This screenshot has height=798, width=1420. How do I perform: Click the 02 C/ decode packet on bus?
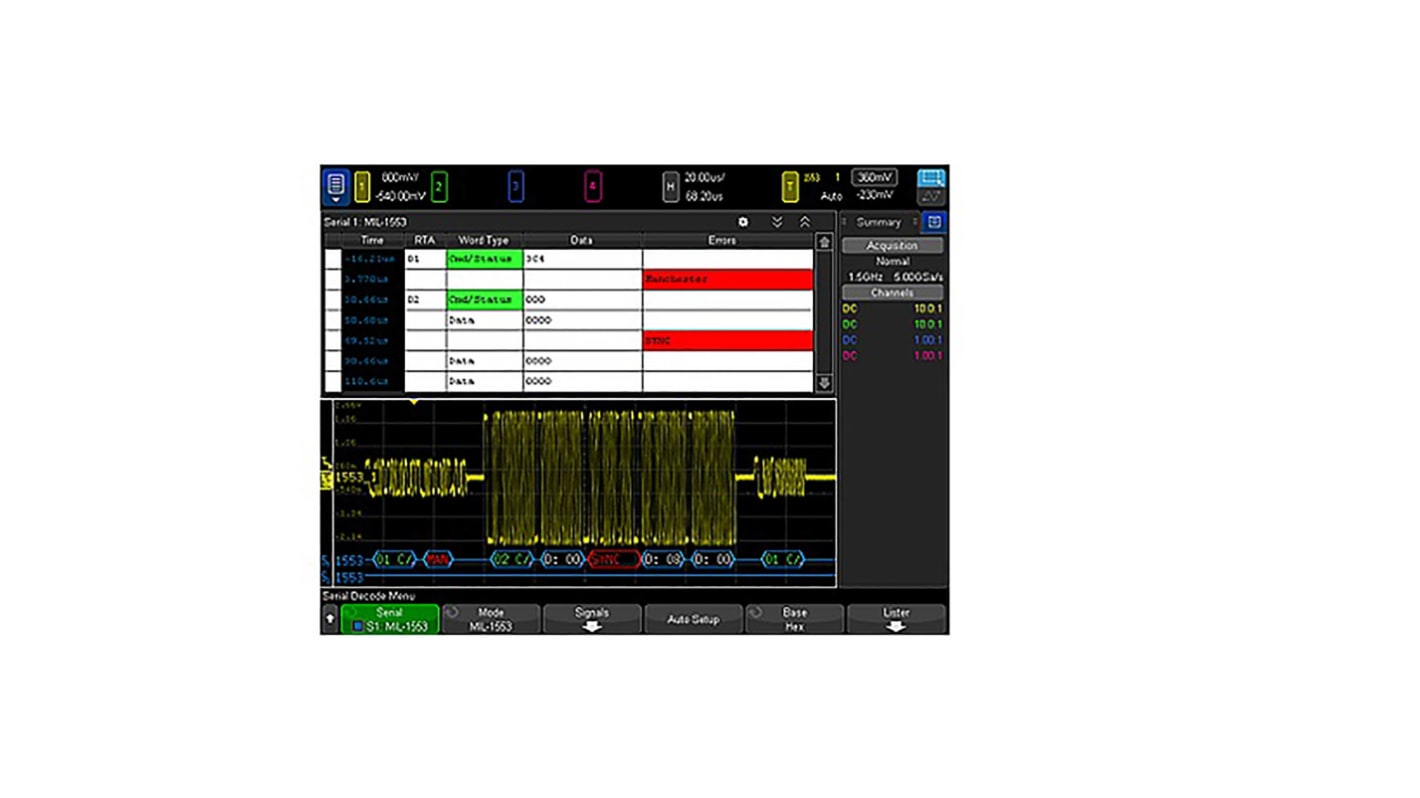pyautogui.click(x=512, y=560)
